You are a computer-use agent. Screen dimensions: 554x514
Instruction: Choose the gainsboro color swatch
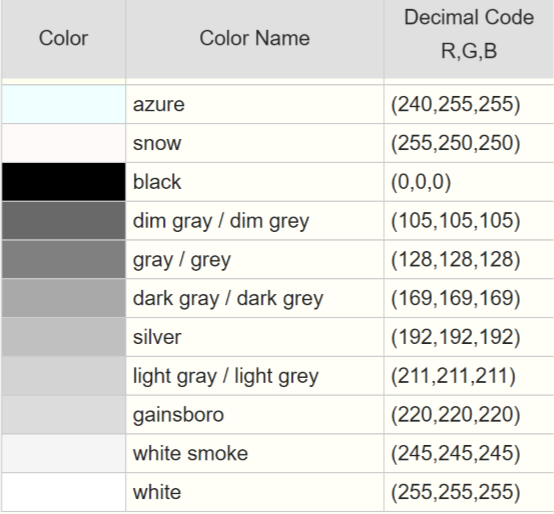click(64, 415)
